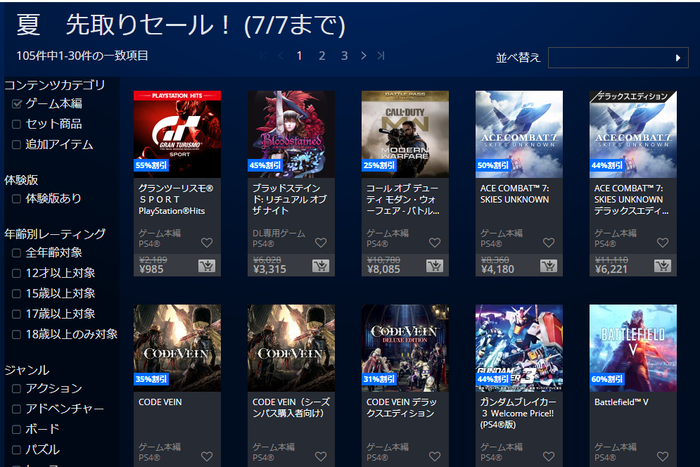The width and height of the screenshot is (700, 467).
Task: Open the ガンダムブレイカー3 title link
Action: pos(517,413)
